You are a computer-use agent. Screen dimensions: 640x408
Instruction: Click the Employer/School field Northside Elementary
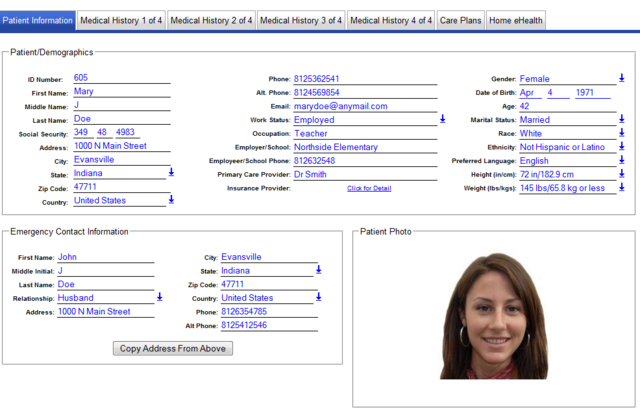[365, 147]
